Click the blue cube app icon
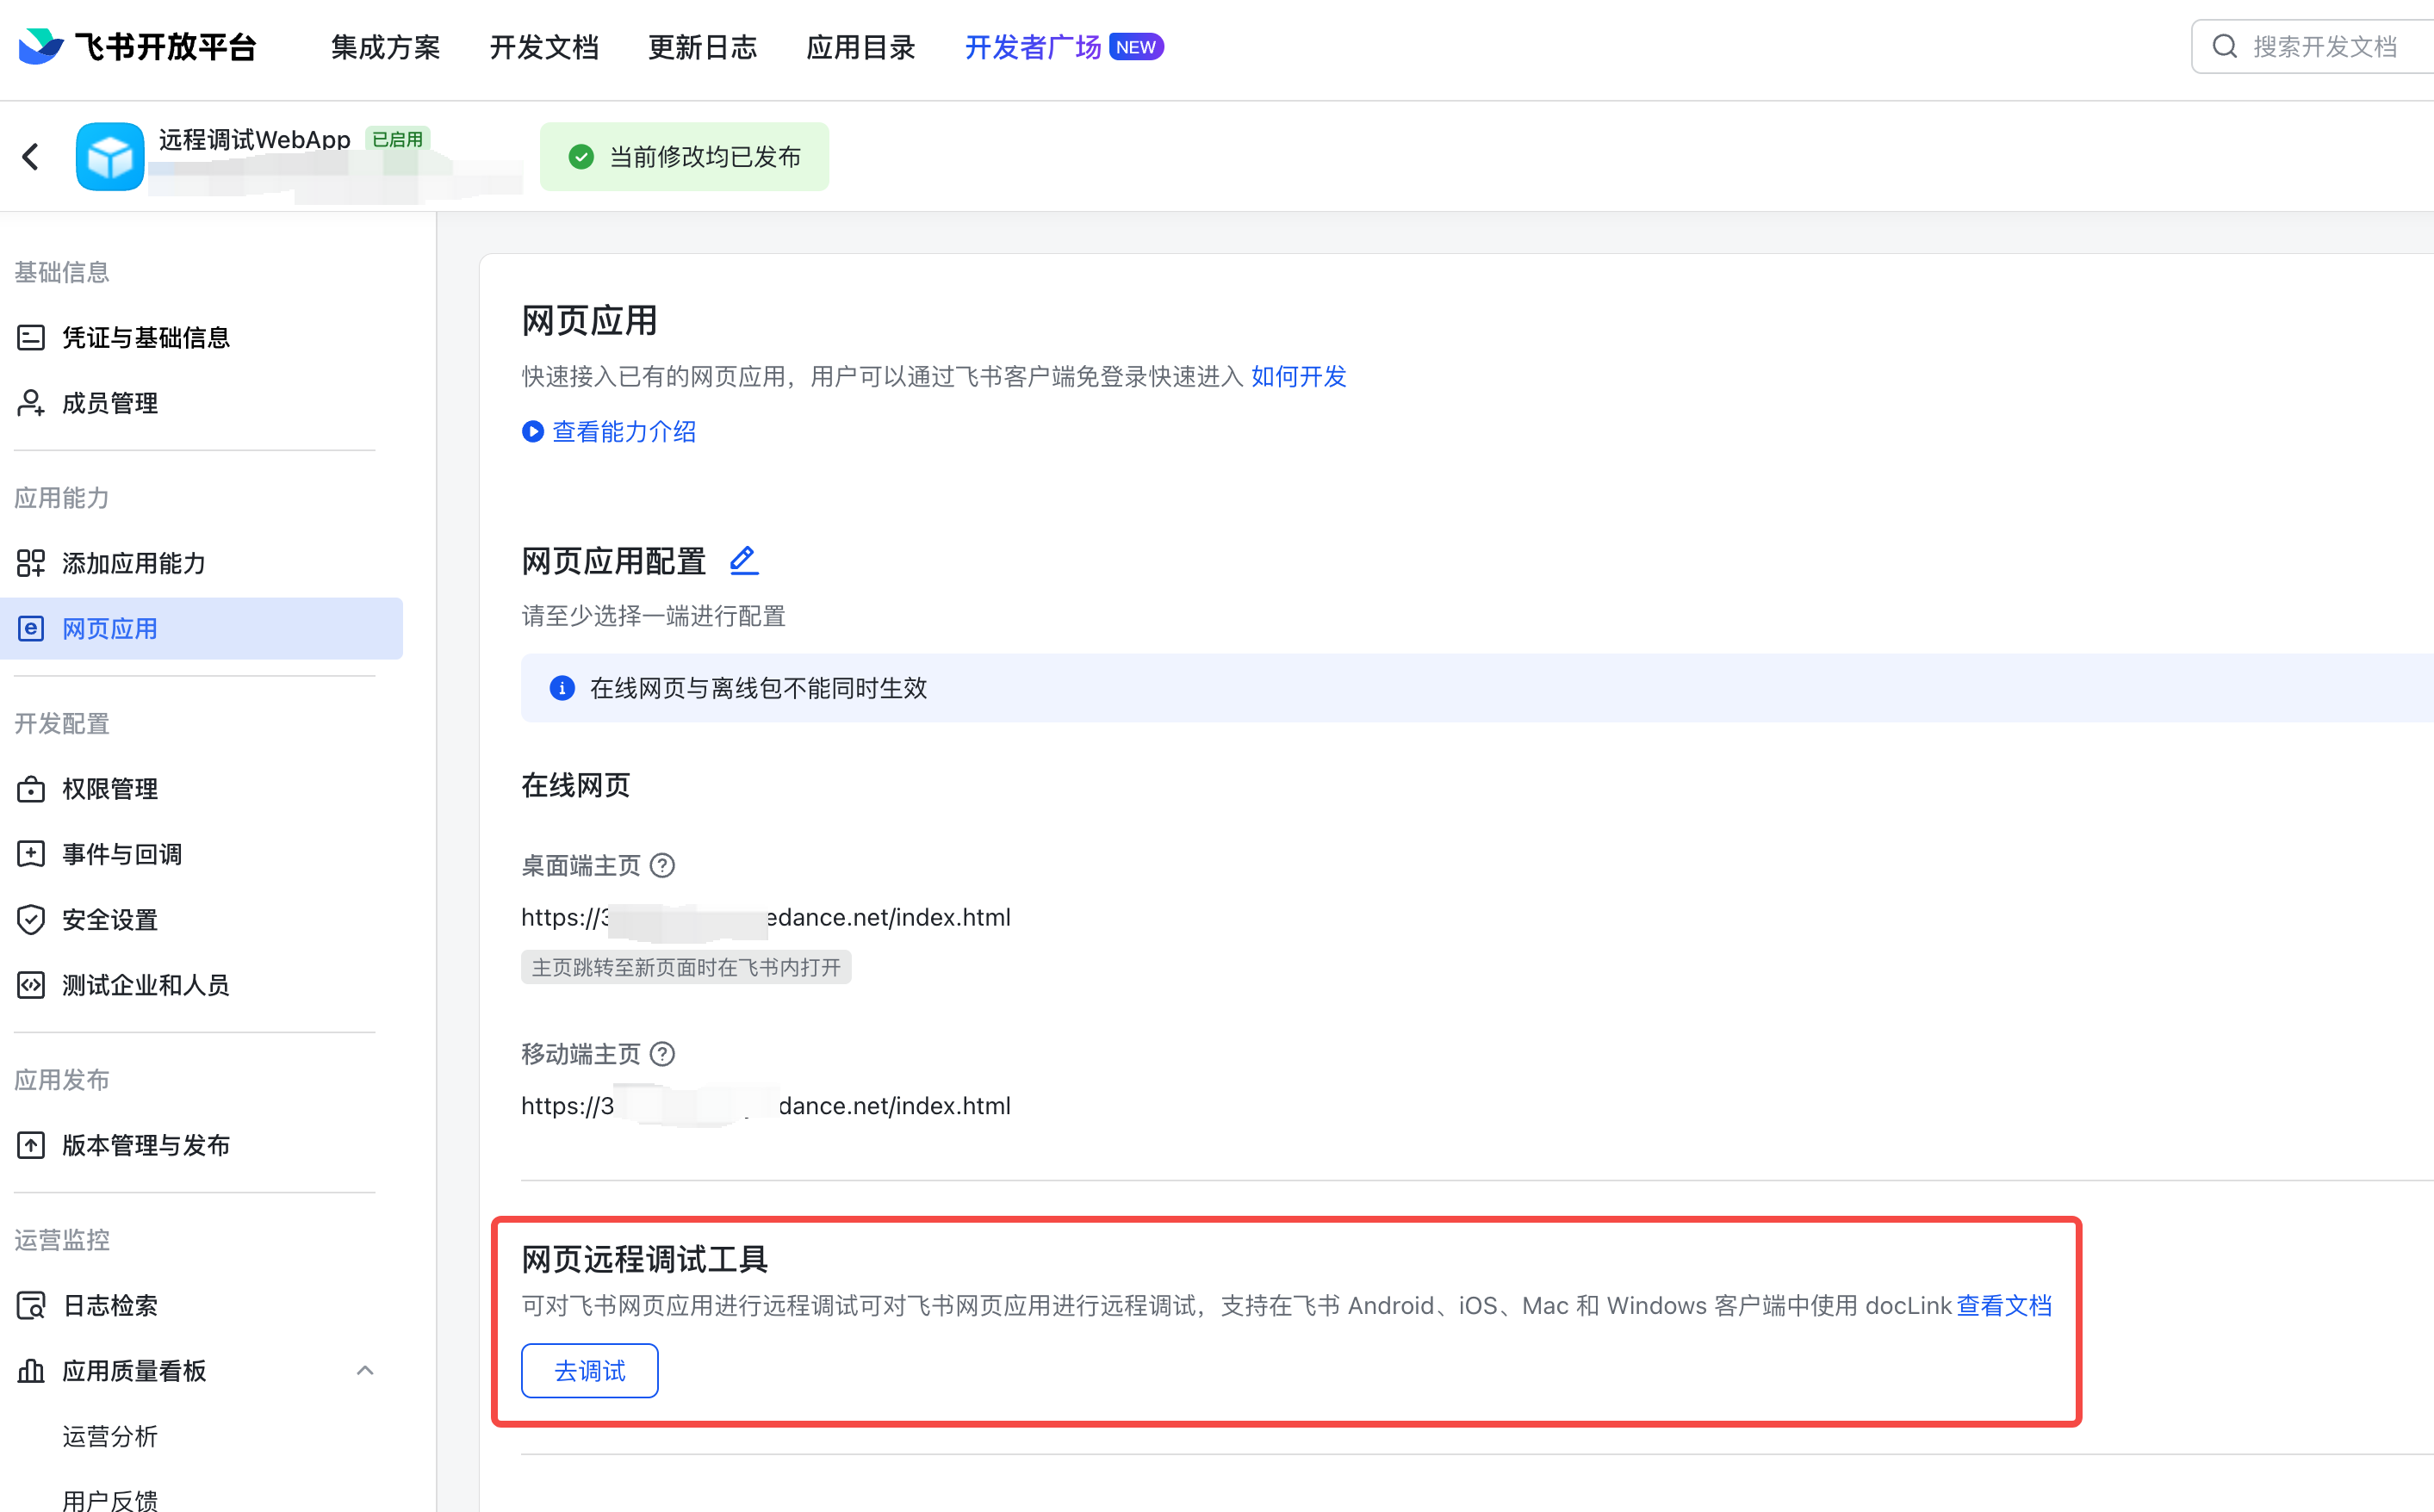Viewport: 2434px width, 1512px height. [x=110, y=156]
